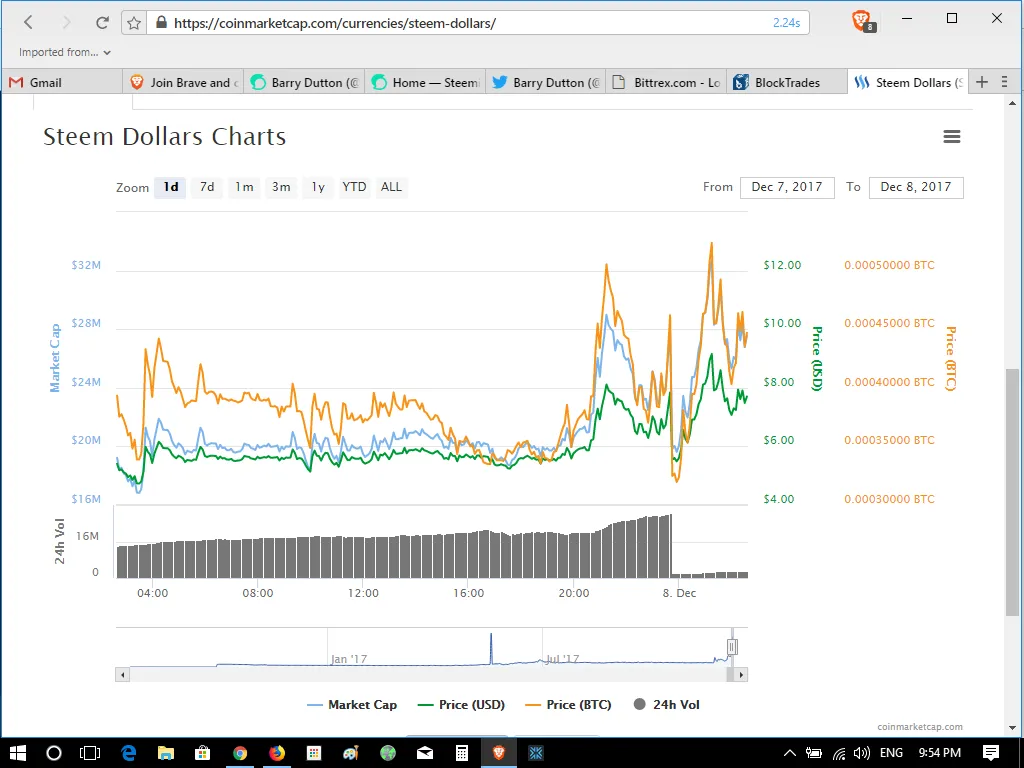
Task: Set chart zoom to 1m
Action: (244, 187)
